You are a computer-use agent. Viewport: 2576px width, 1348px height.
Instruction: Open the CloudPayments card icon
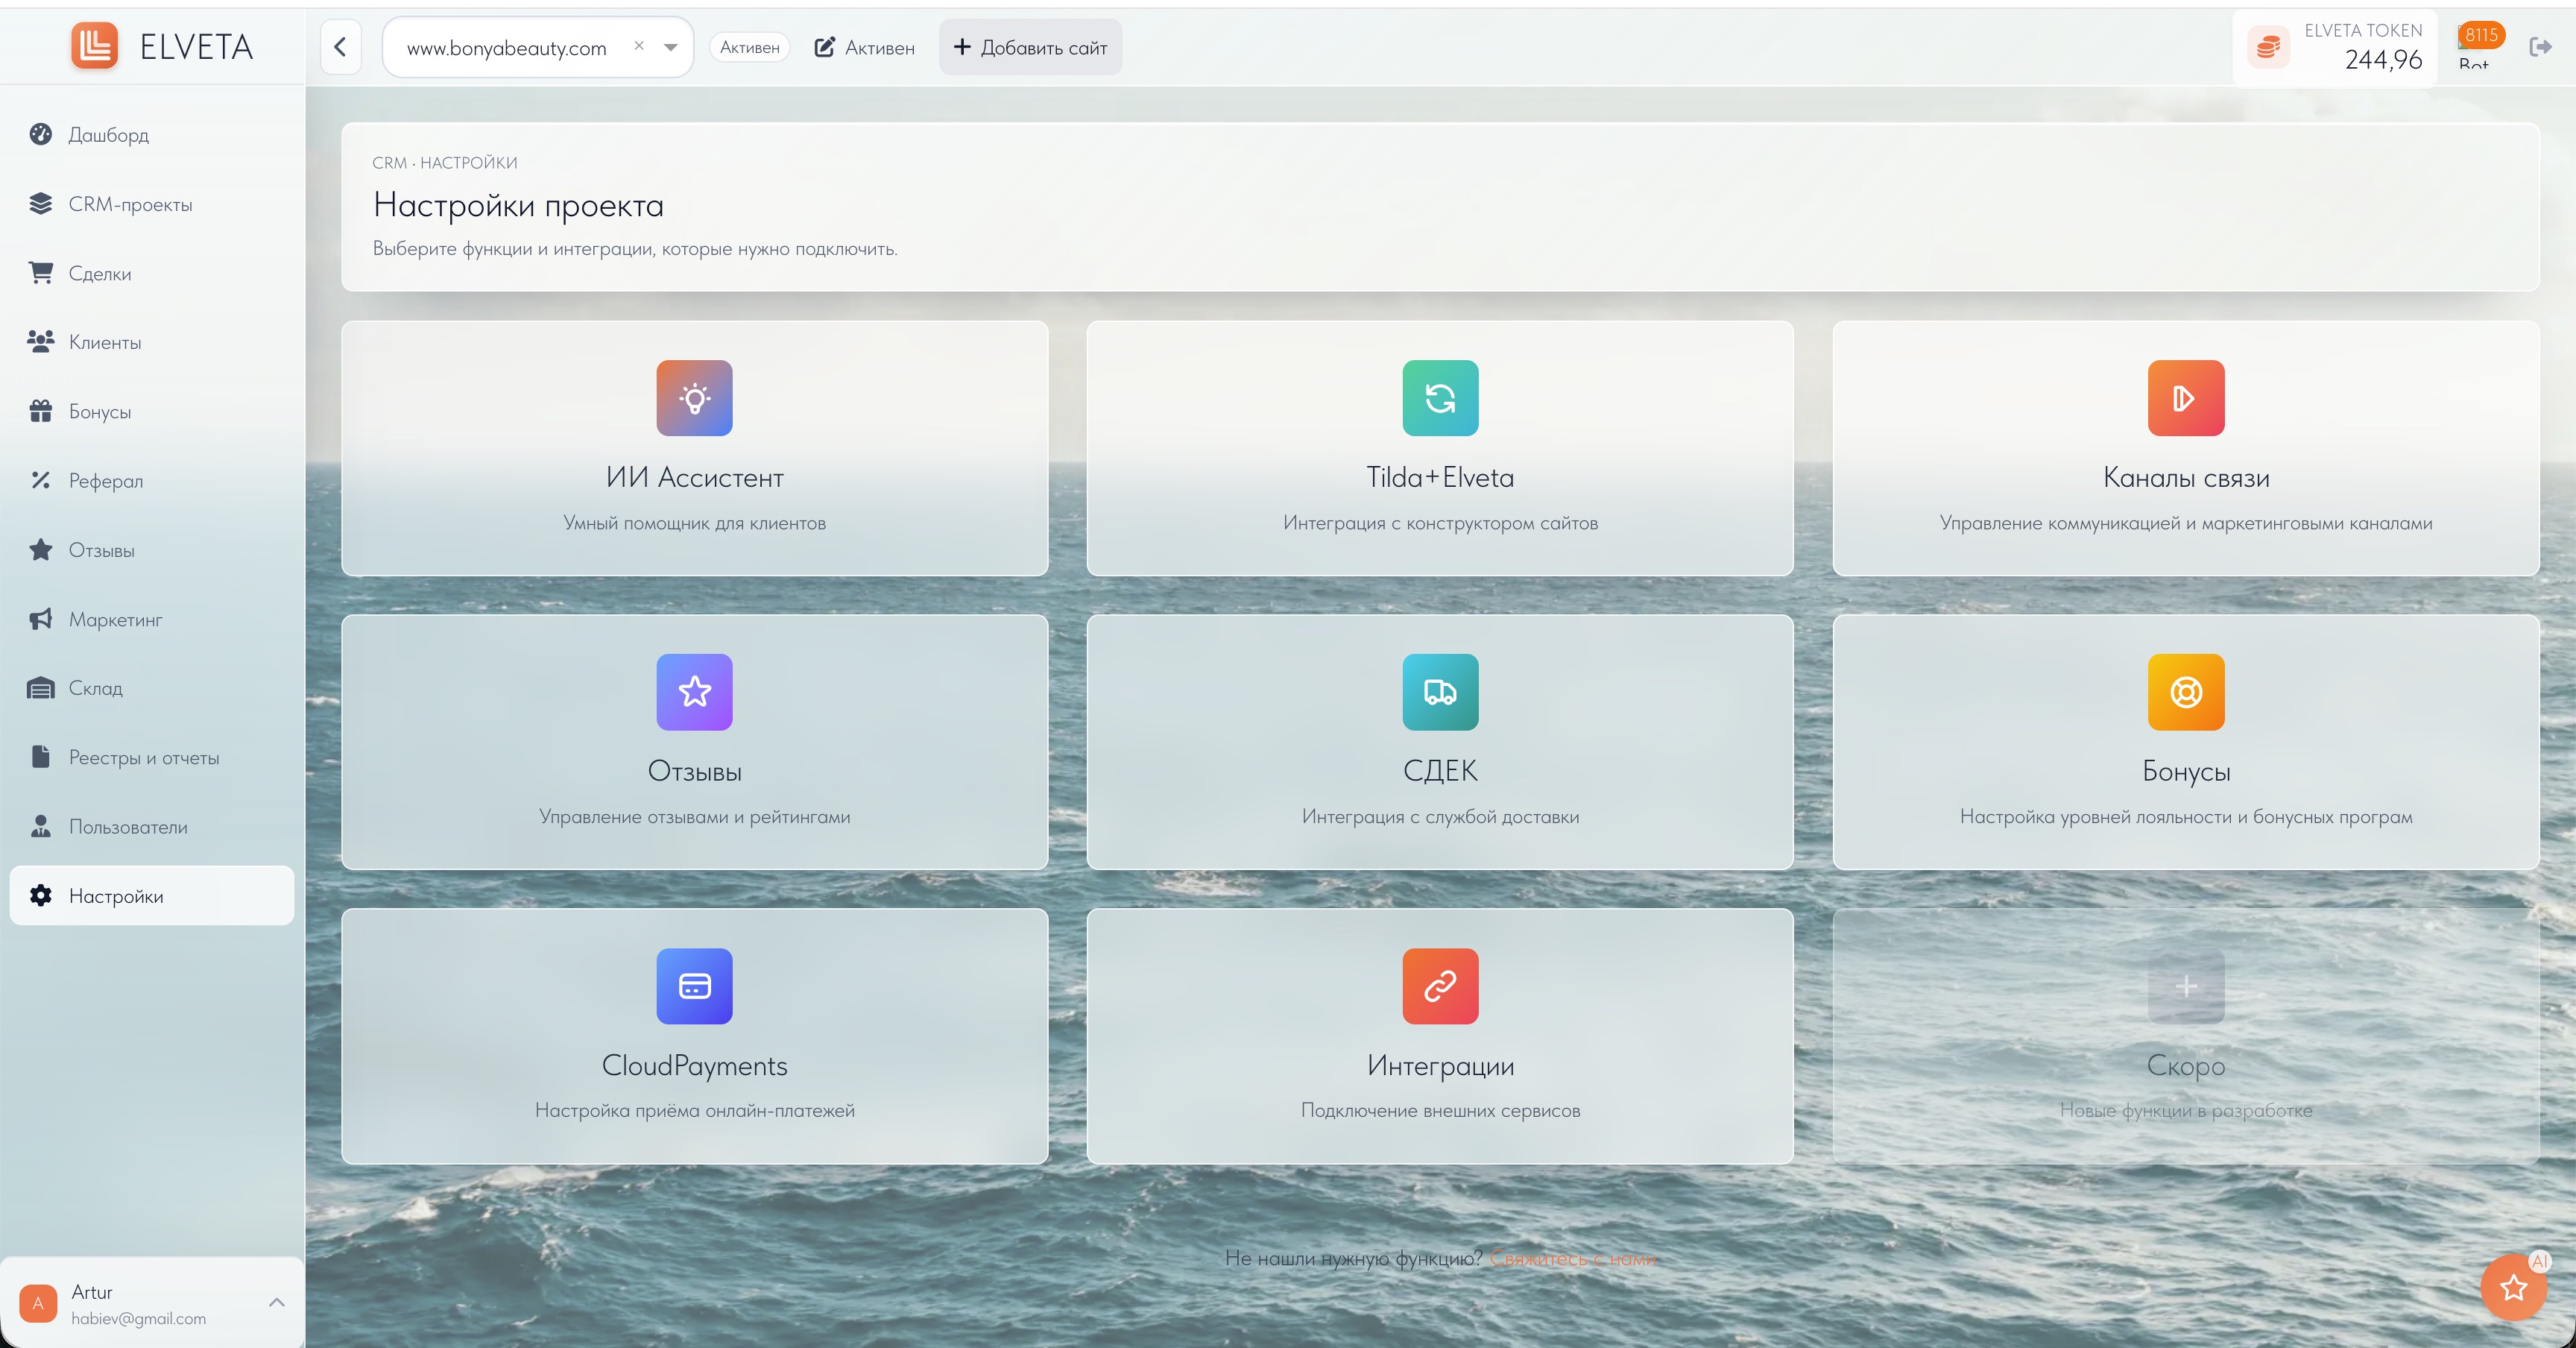point(694,986)
